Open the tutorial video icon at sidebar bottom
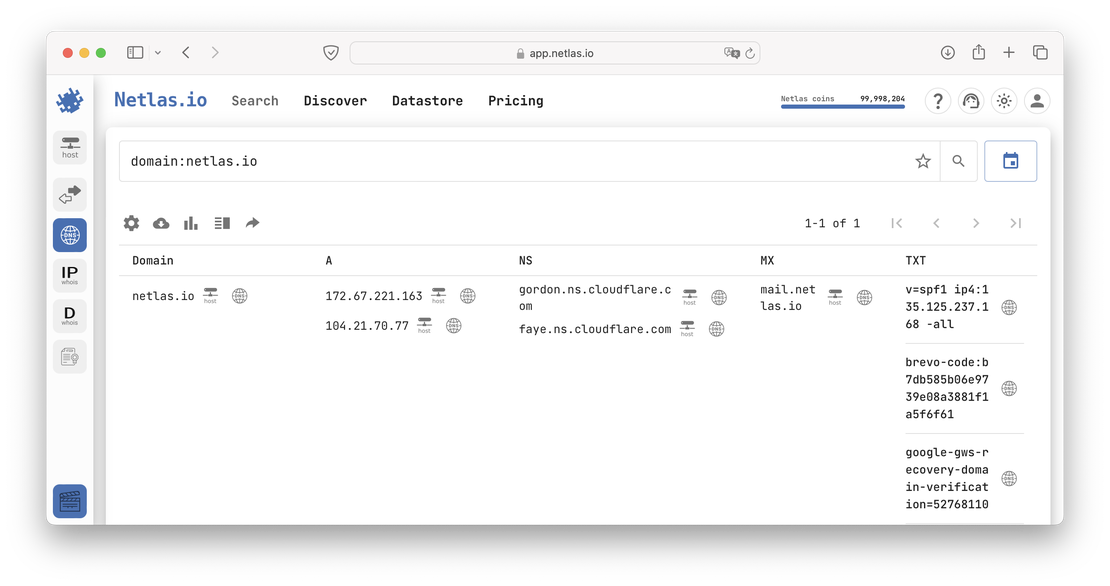 (70, 501)
